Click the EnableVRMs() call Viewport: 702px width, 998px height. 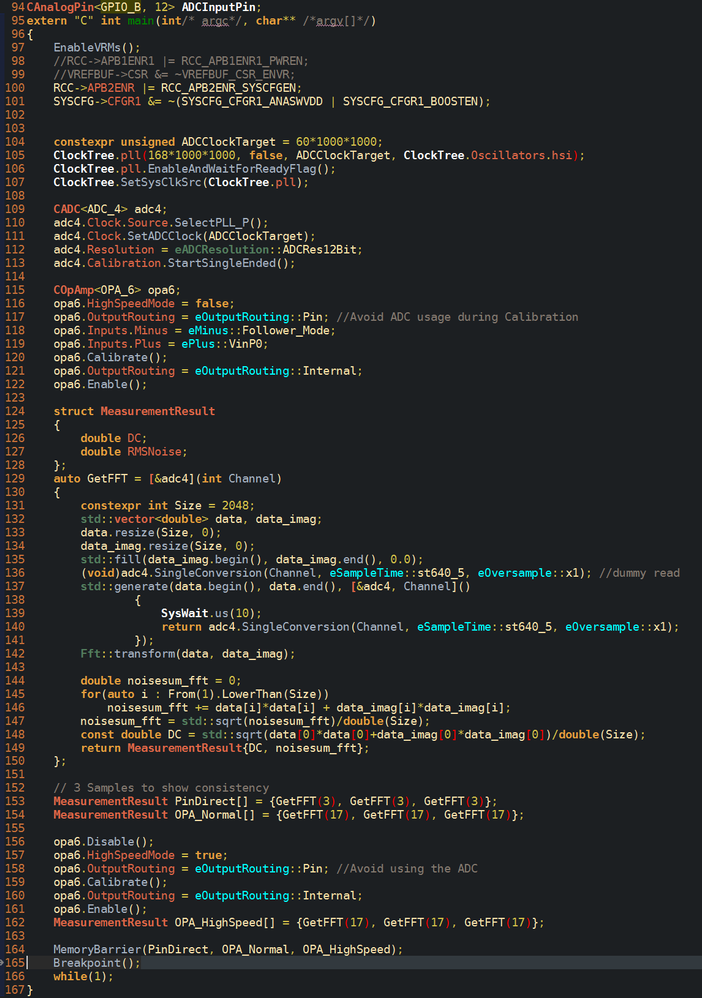click(x=97, y=47)
